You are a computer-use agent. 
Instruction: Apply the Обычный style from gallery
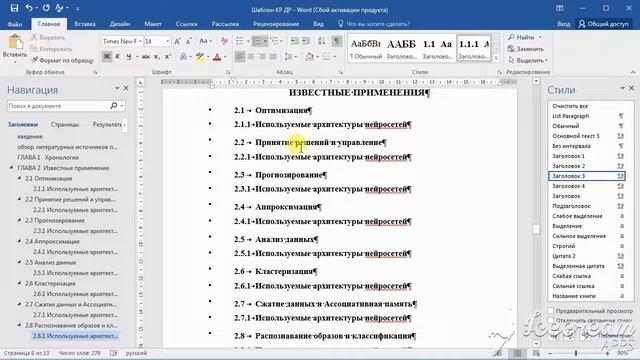(366, 48)
